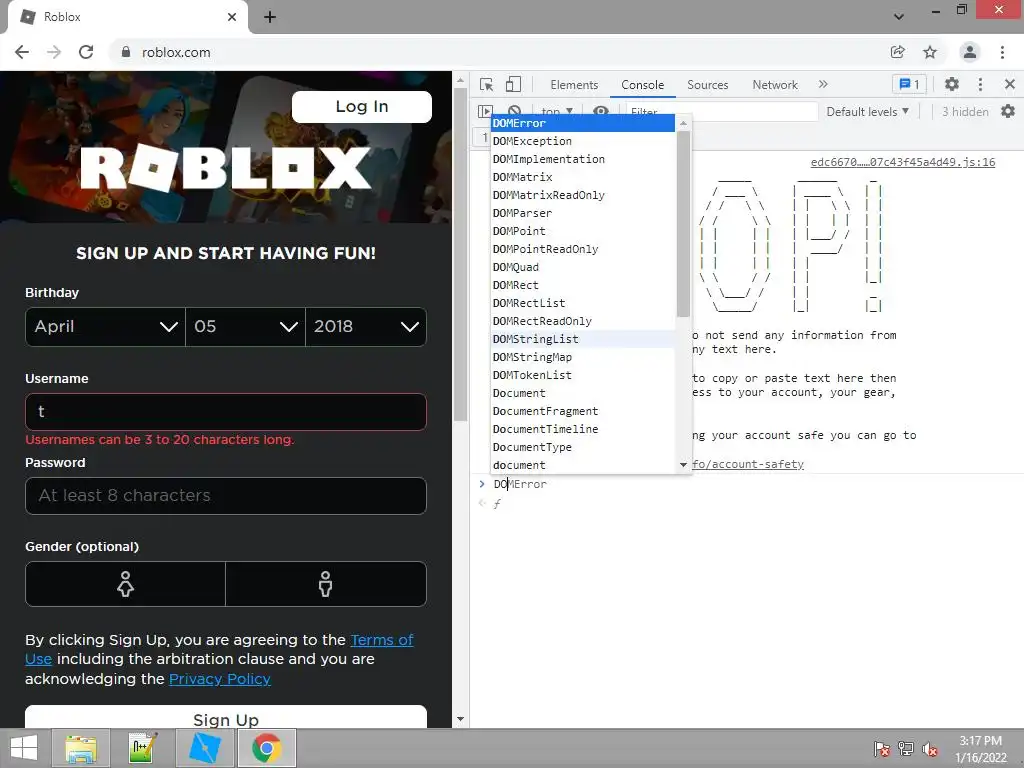Switch to the Network tab
Viewport: 1024px width, 768px height.
[x=775, y=85]
